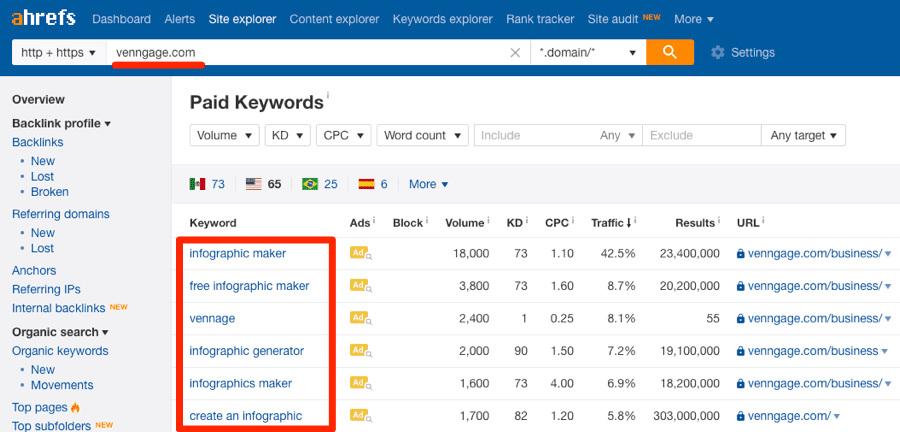Viewport: 900px width, 432px height.
Task: Open the Any target dropdown
Action: coord(803,136)
